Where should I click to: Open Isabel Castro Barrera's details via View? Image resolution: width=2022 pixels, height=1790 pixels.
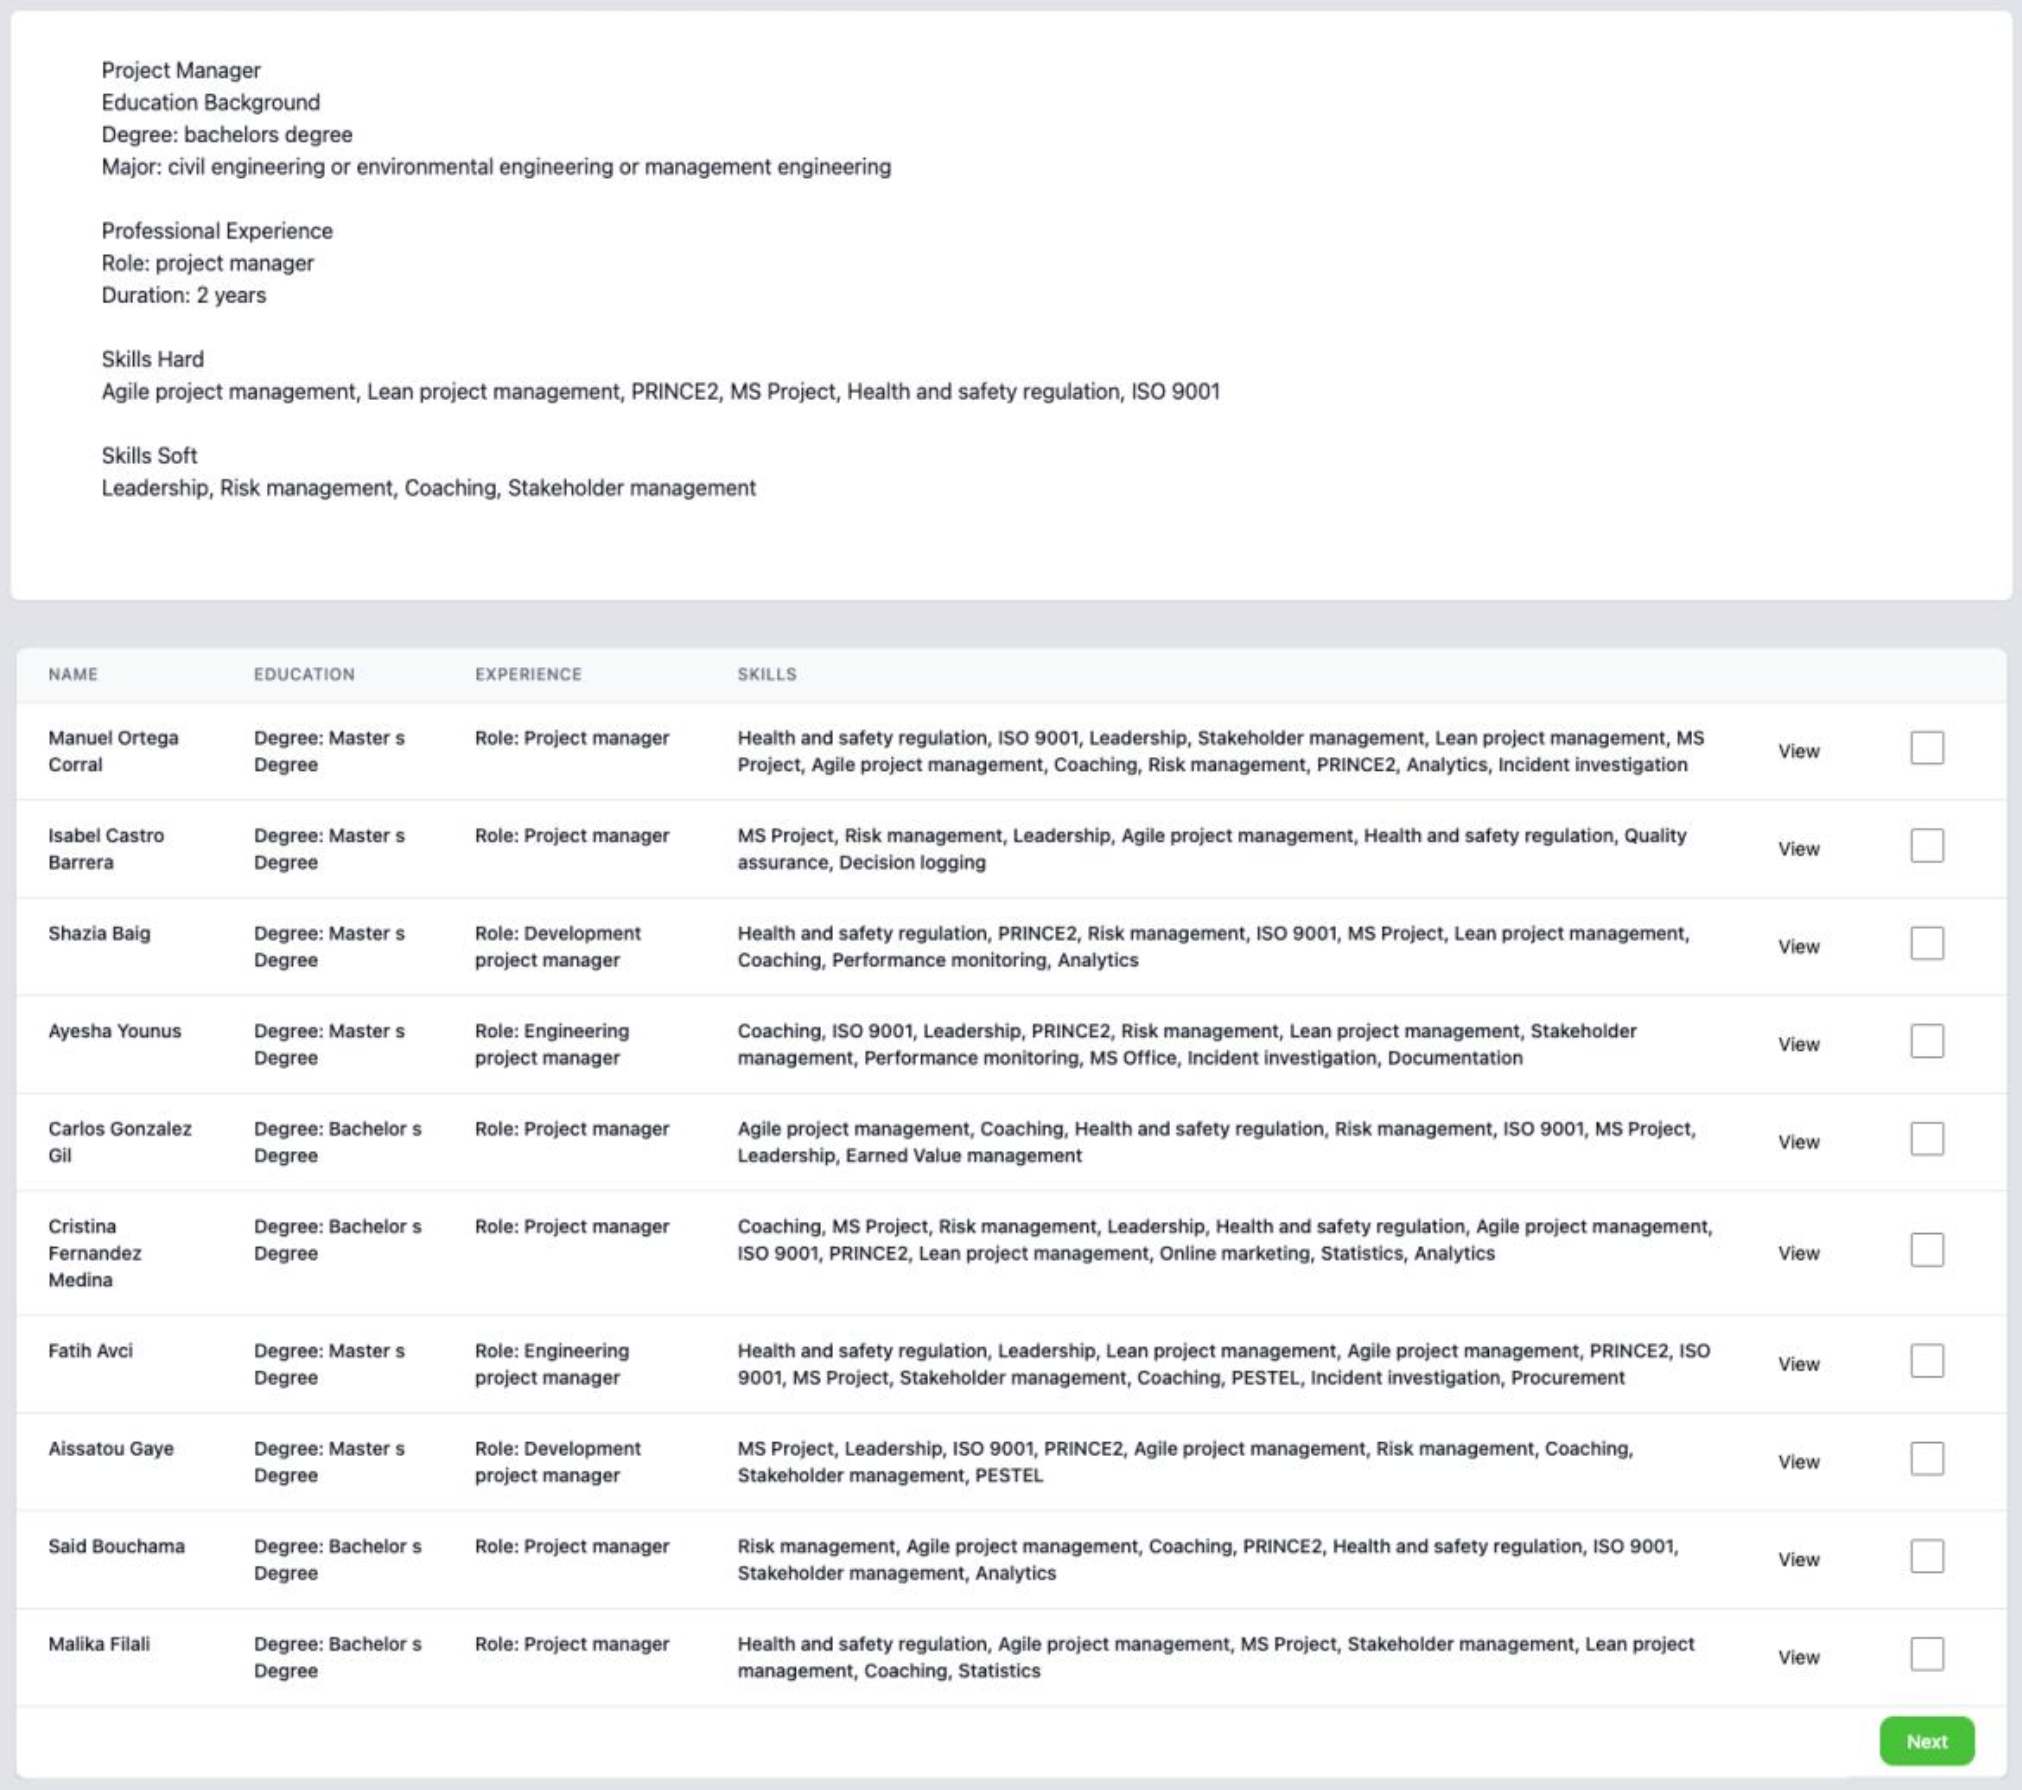coord(1799,848)
